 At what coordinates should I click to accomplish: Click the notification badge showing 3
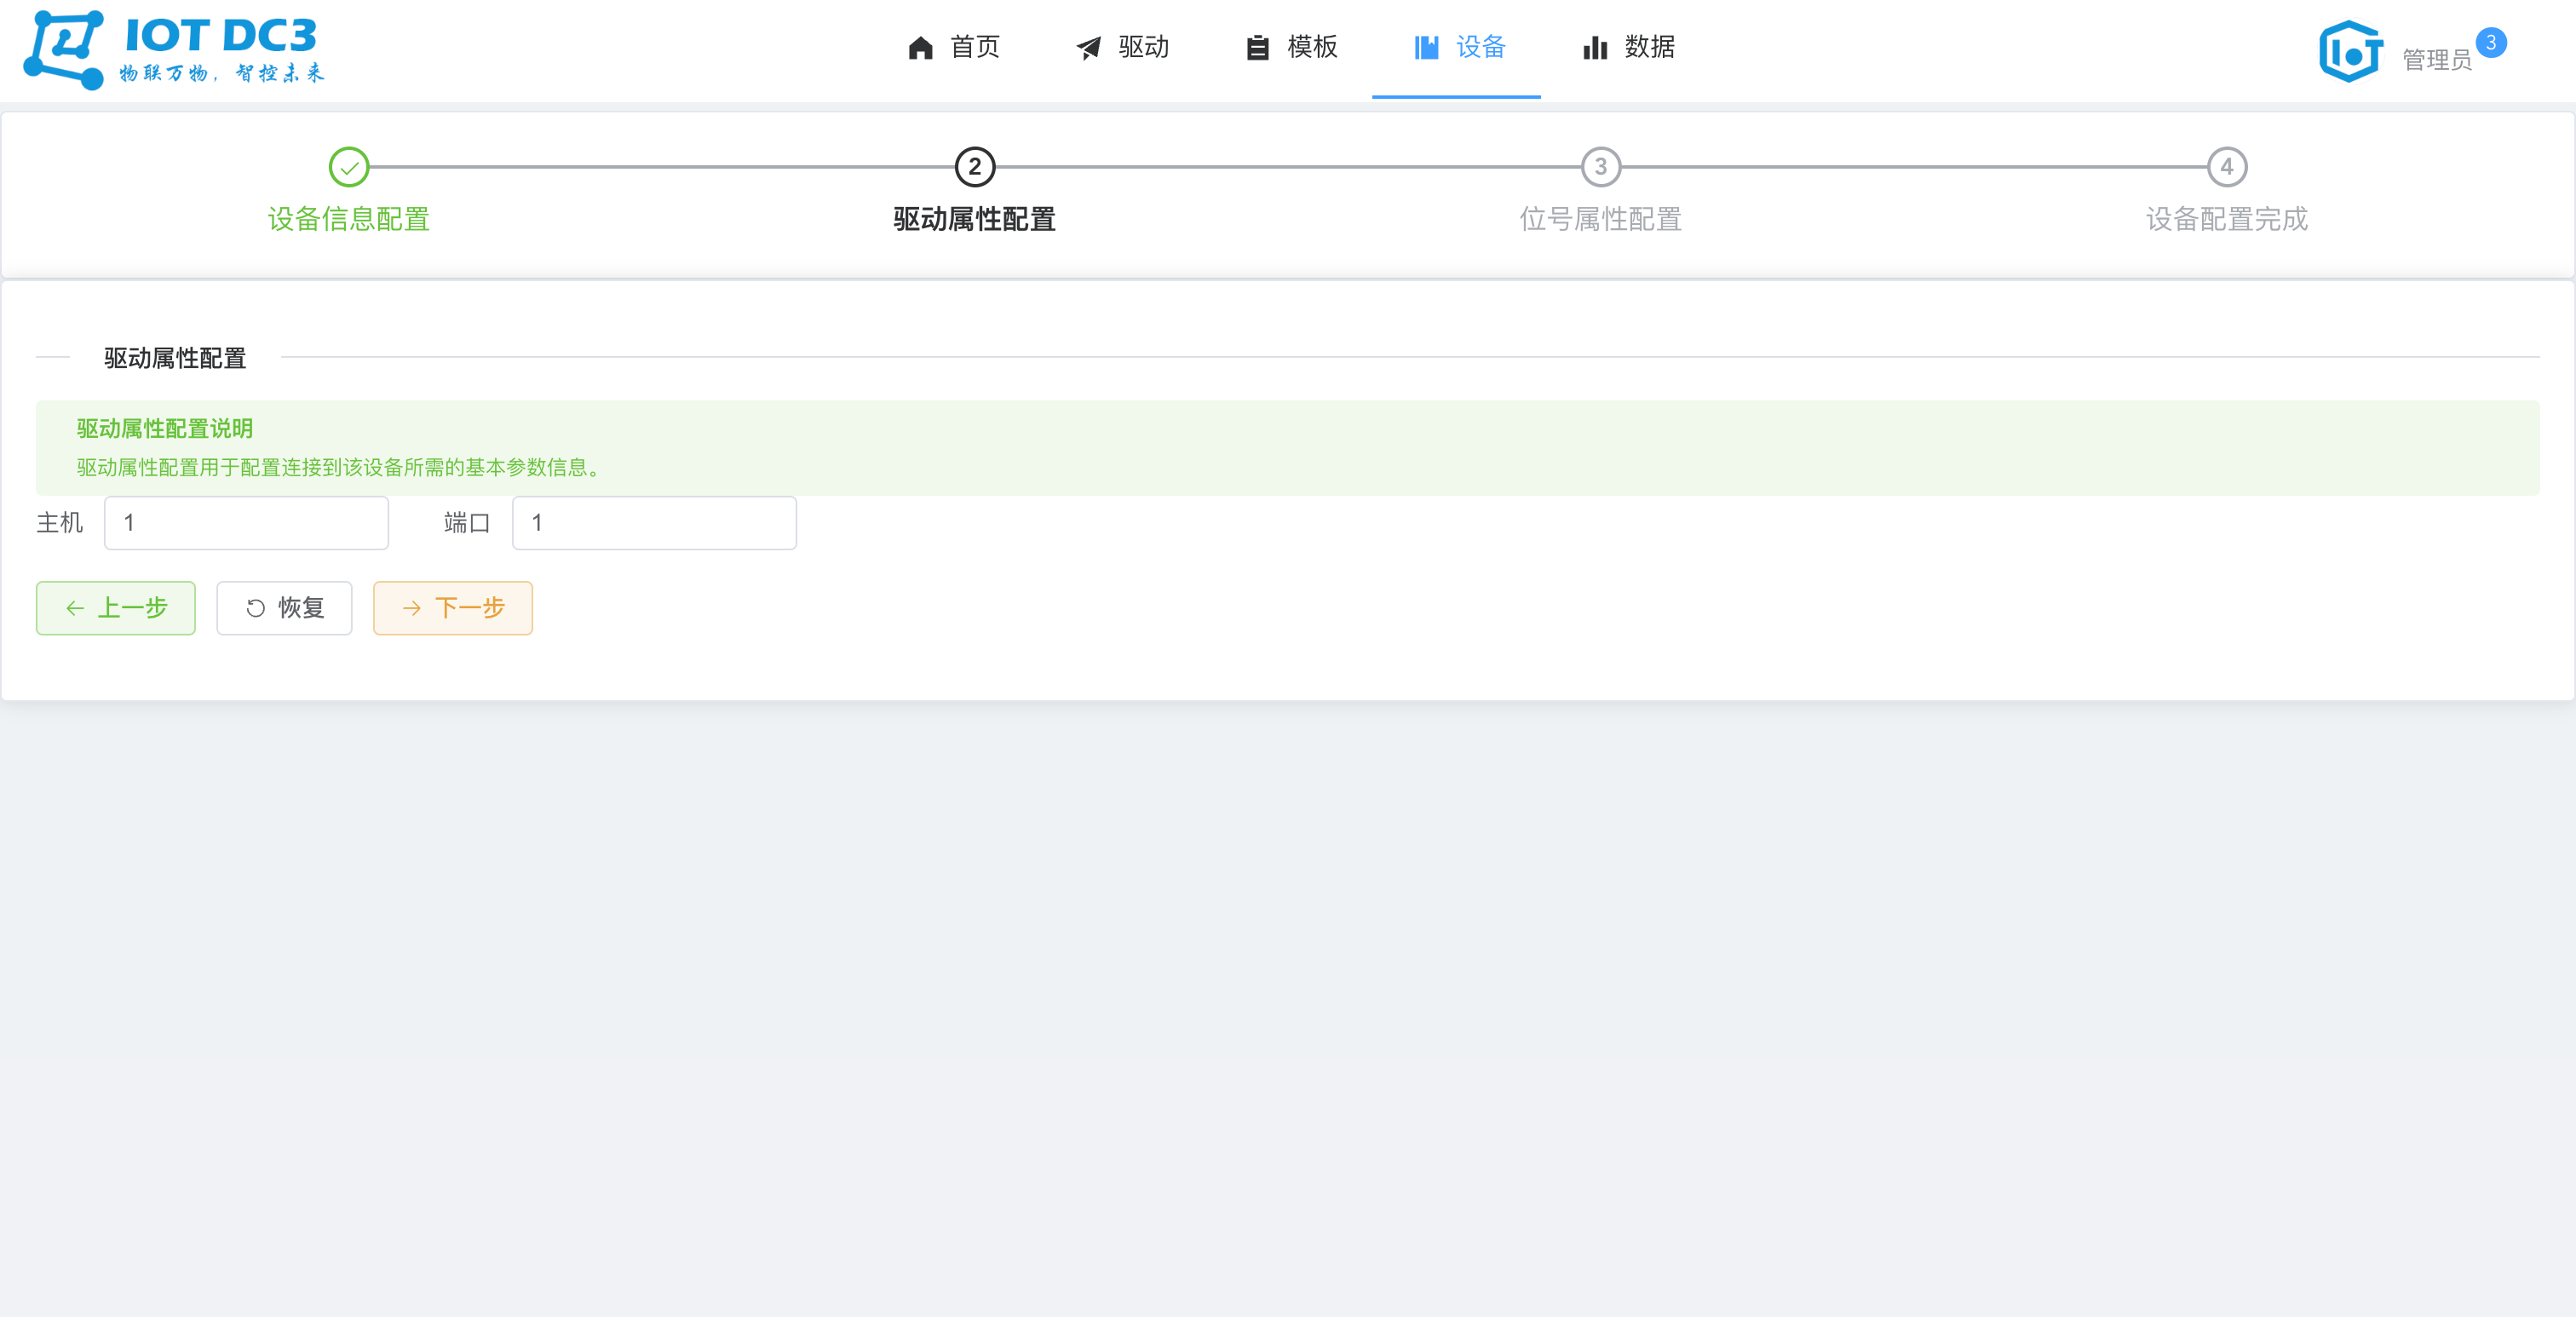point(2490,41)
